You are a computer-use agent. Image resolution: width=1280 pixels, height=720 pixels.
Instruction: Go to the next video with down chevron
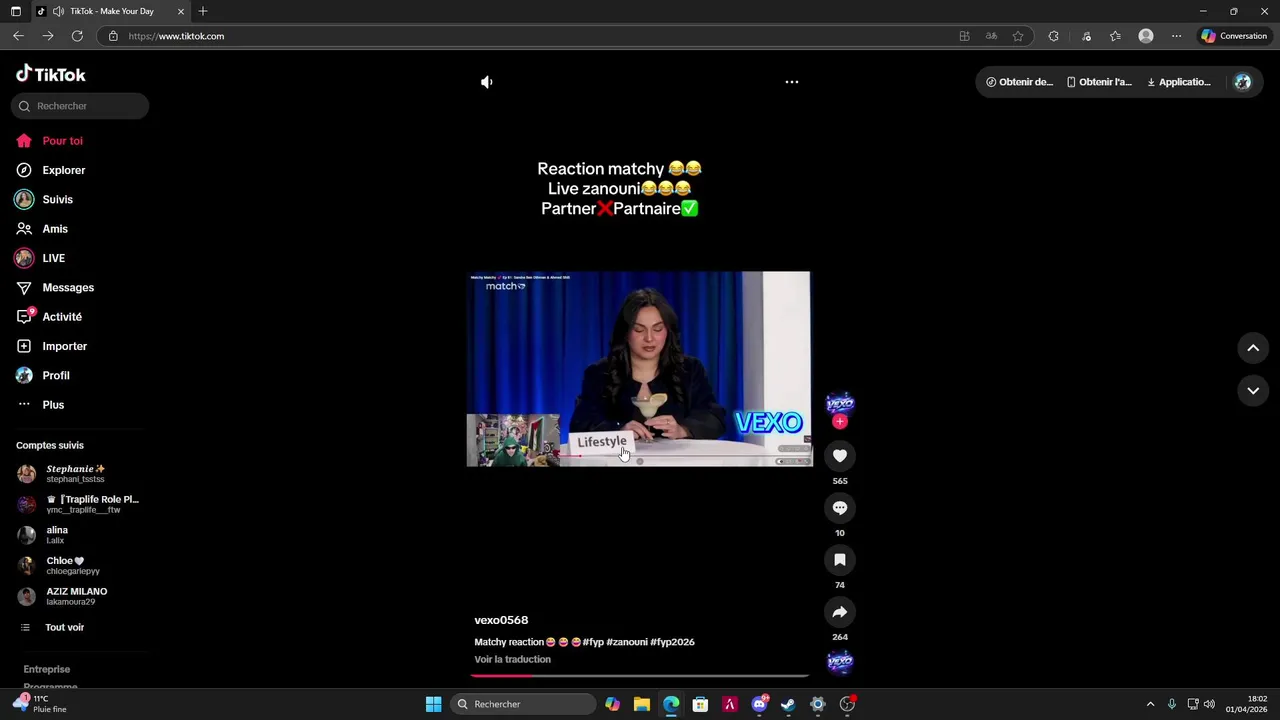click(1253, 391)
